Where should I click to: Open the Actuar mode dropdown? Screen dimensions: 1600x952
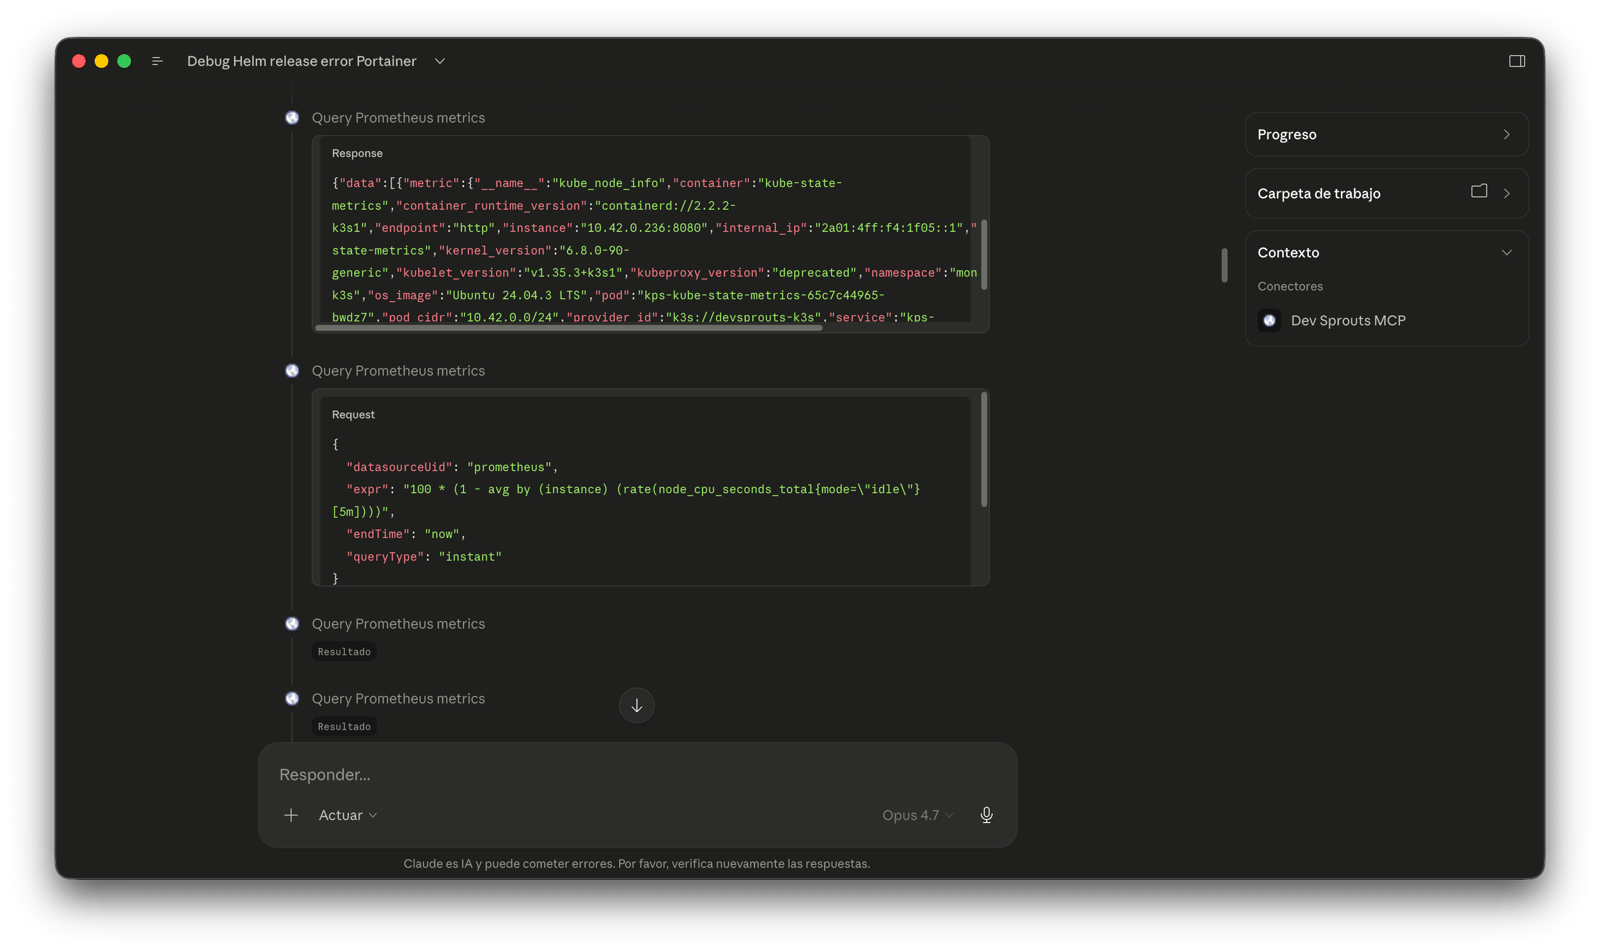pyautogui.click(x=348, y=815)
